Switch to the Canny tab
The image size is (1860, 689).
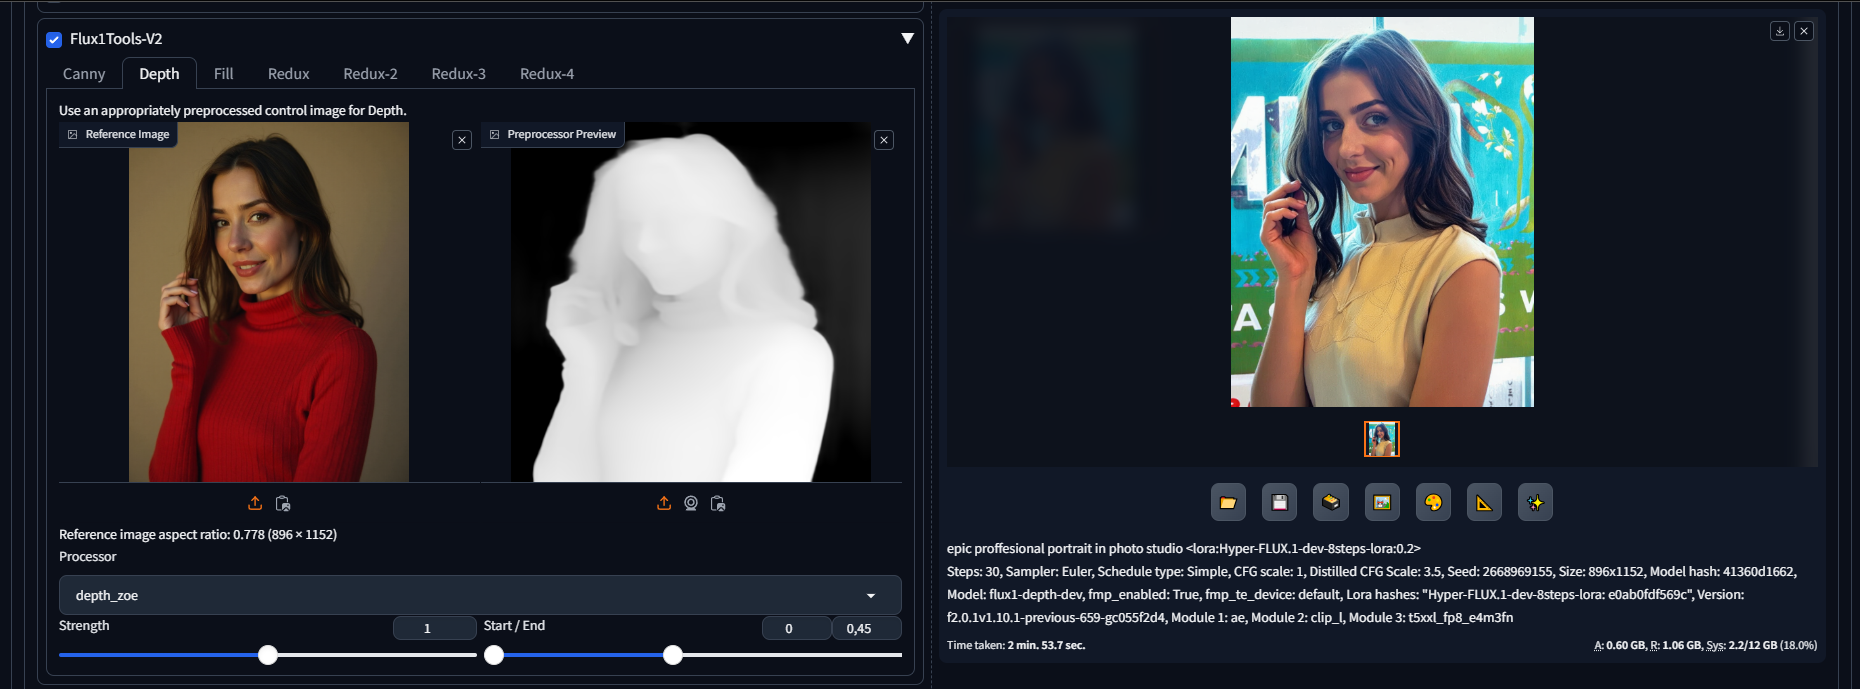coord(84,74)
